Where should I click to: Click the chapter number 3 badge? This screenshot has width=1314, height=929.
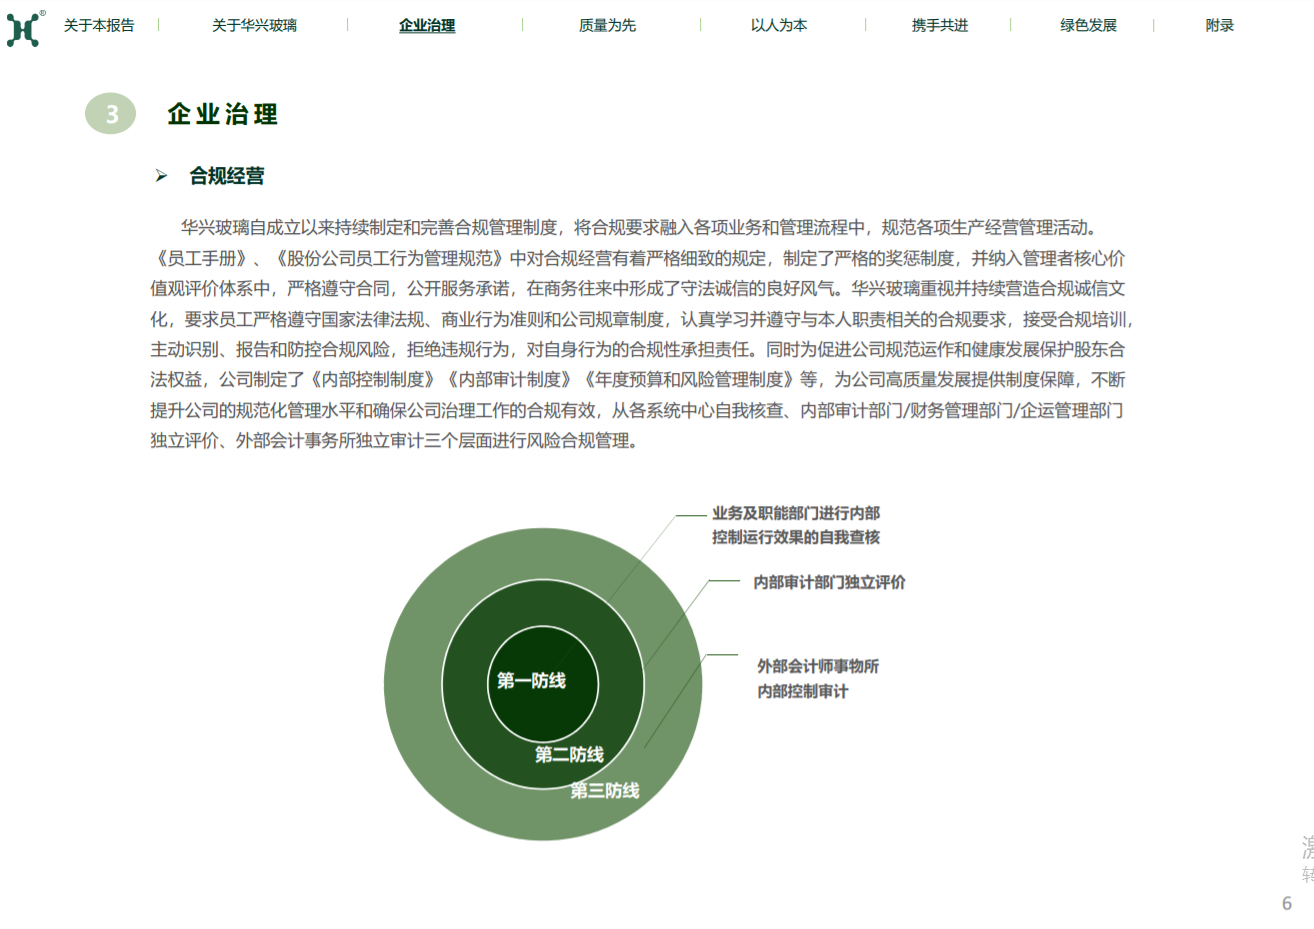tap(110, 114)
